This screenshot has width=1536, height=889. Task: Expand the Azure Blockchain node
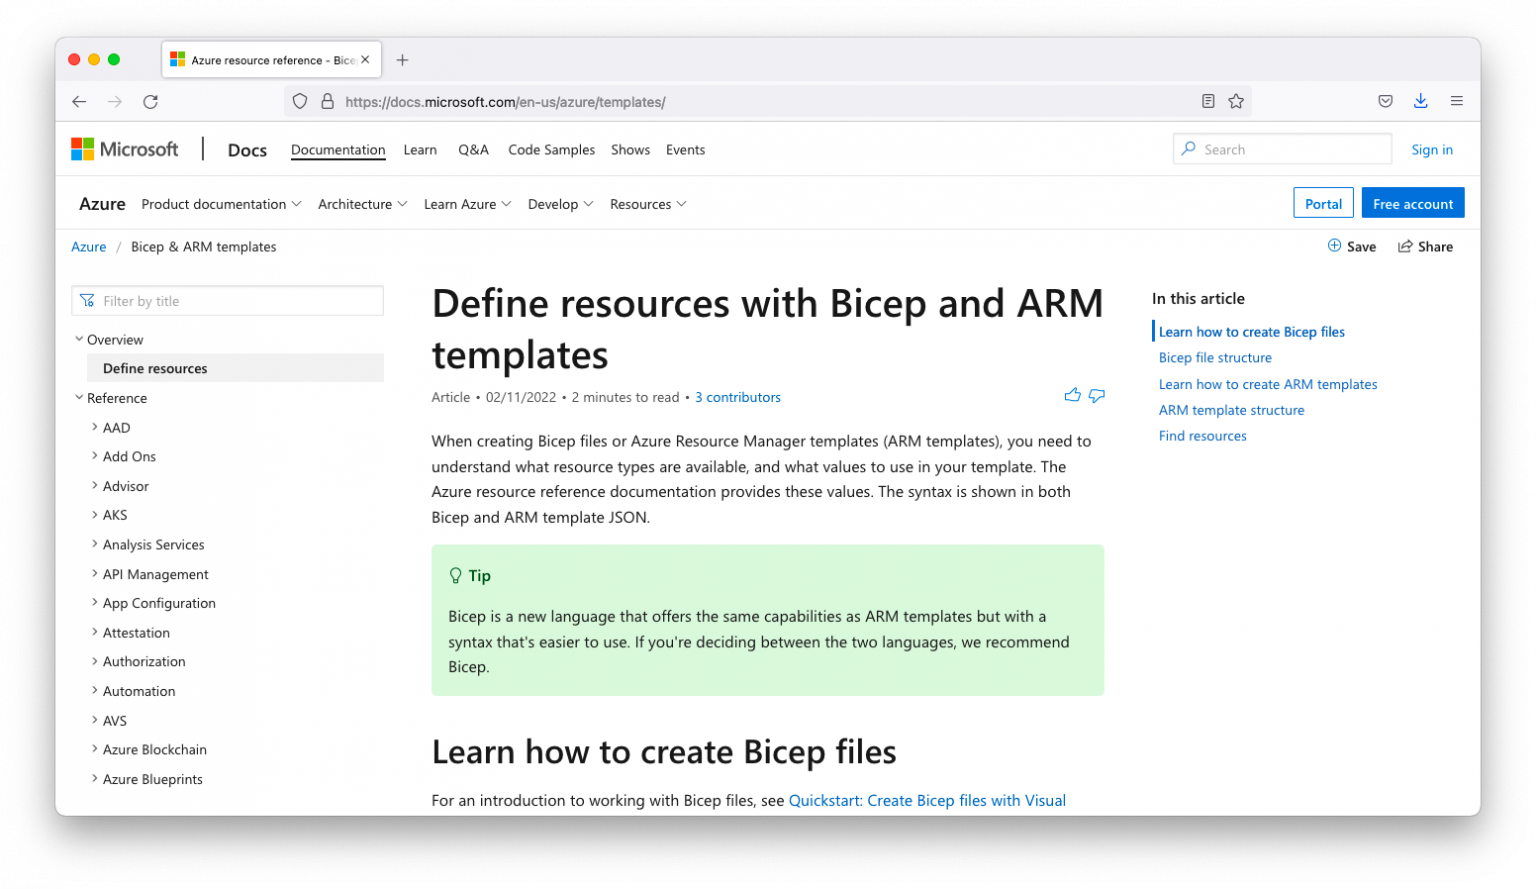(95, 749)
